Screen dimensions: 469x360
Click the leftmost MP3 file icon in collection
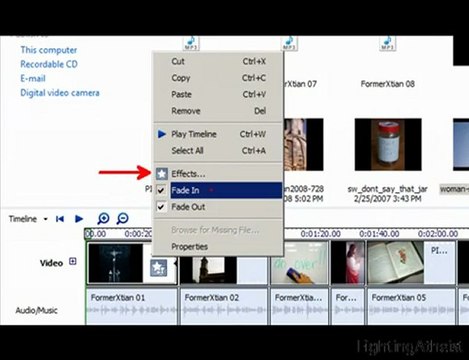191,43
